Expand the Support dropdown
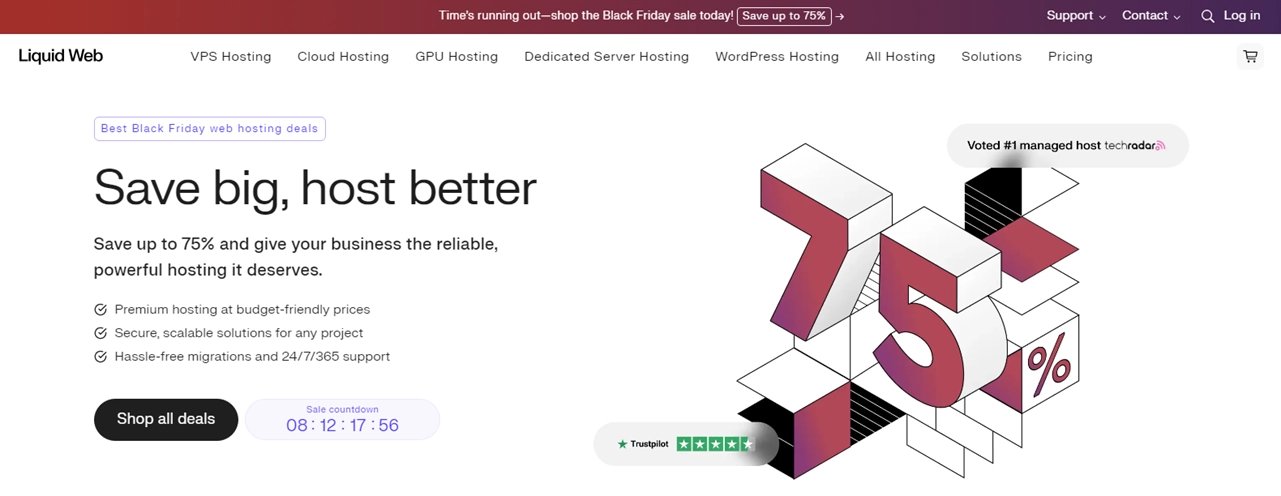This screenshot has width=1281, height=496. (1076, 16)
